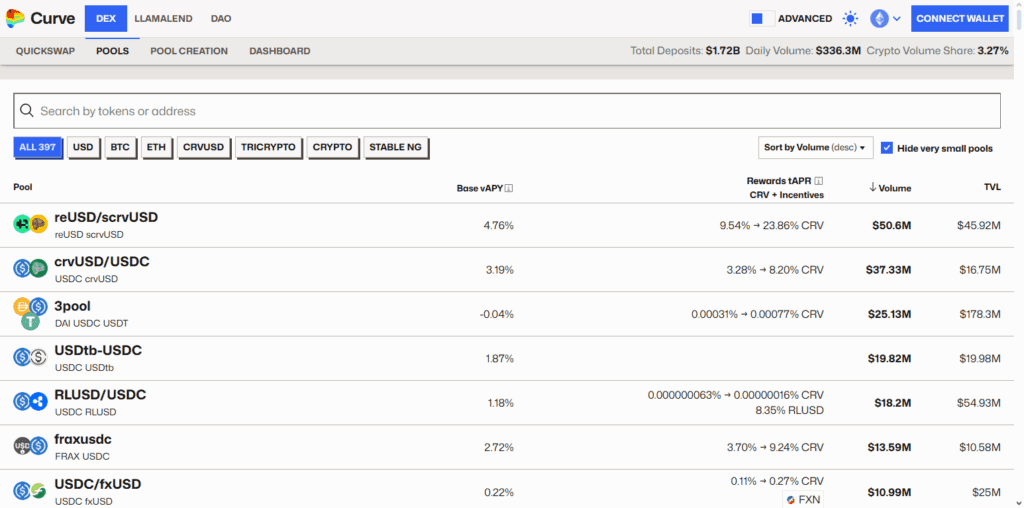Click the Rewards tAPR info icon
The image size is (1024, 508).
tap(818, 181)
